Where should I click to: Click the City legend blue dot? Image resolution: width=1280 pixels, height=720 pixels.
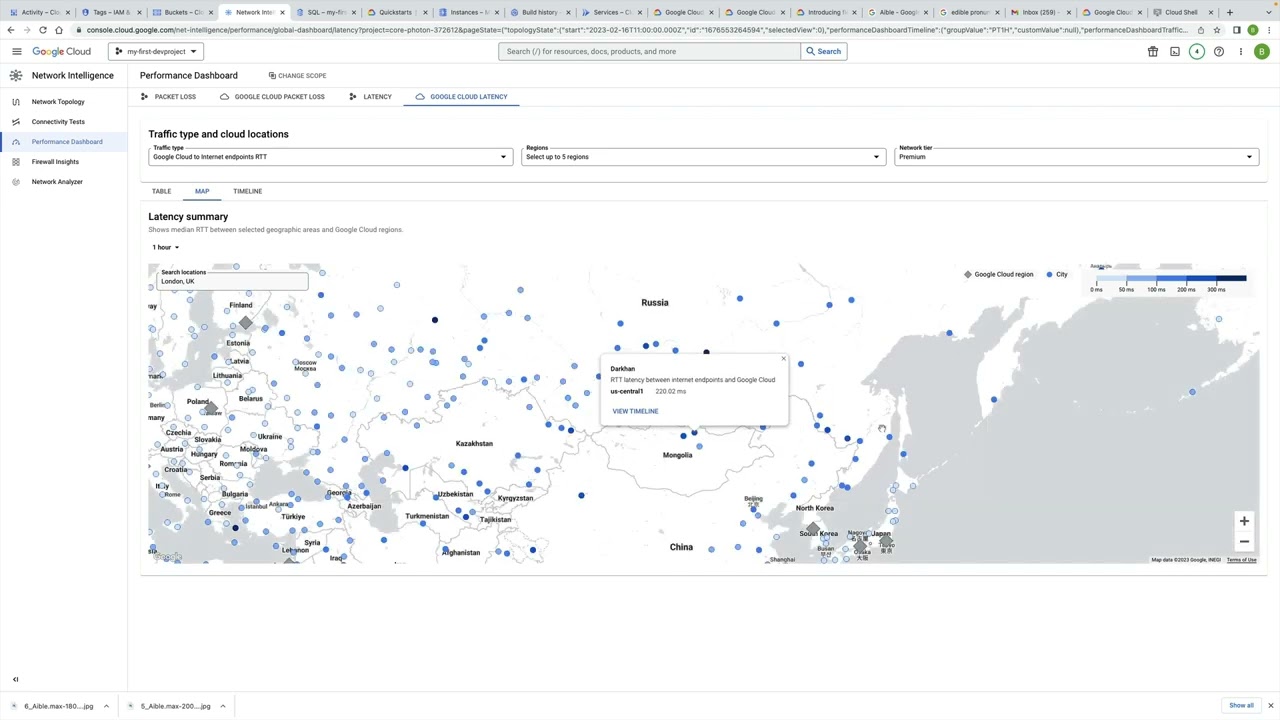click(1049, 274)
